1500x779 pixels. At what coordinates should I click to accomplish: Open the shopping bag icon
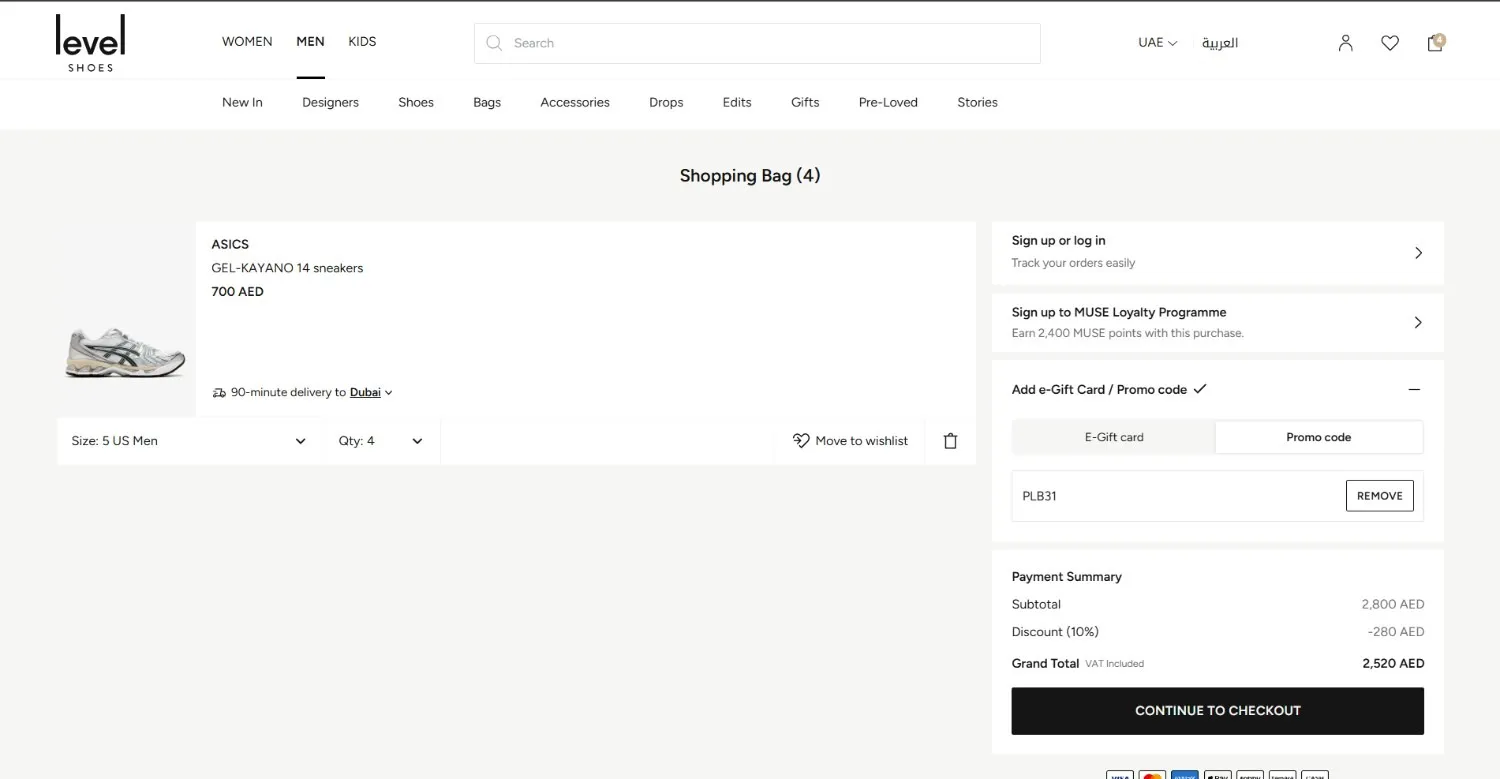pos(1435,43)
